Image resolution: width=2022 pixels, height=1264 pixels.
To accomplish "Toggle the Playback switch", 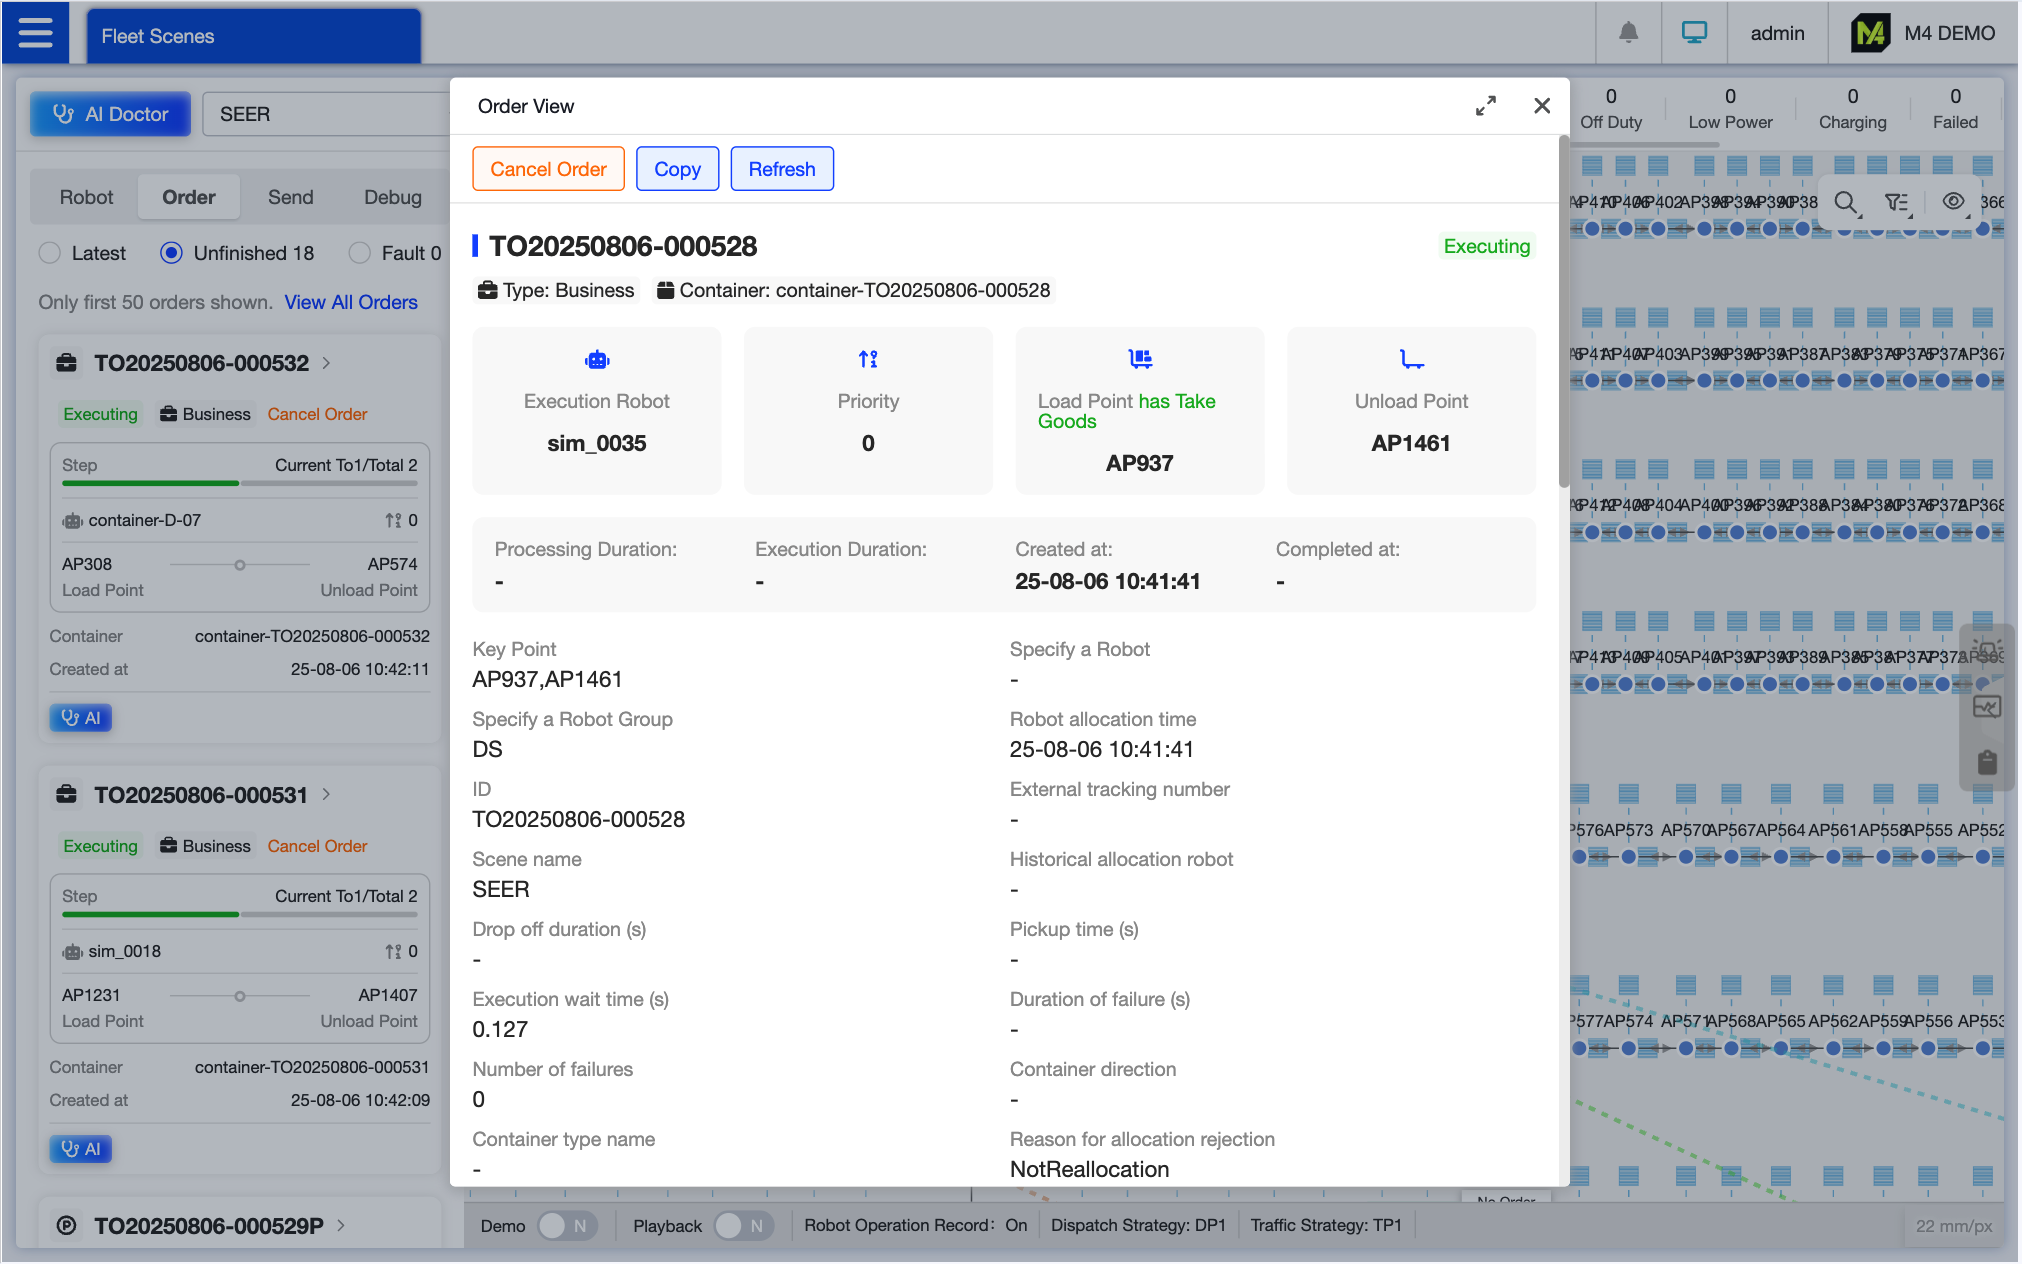I will pos(743,1226).
